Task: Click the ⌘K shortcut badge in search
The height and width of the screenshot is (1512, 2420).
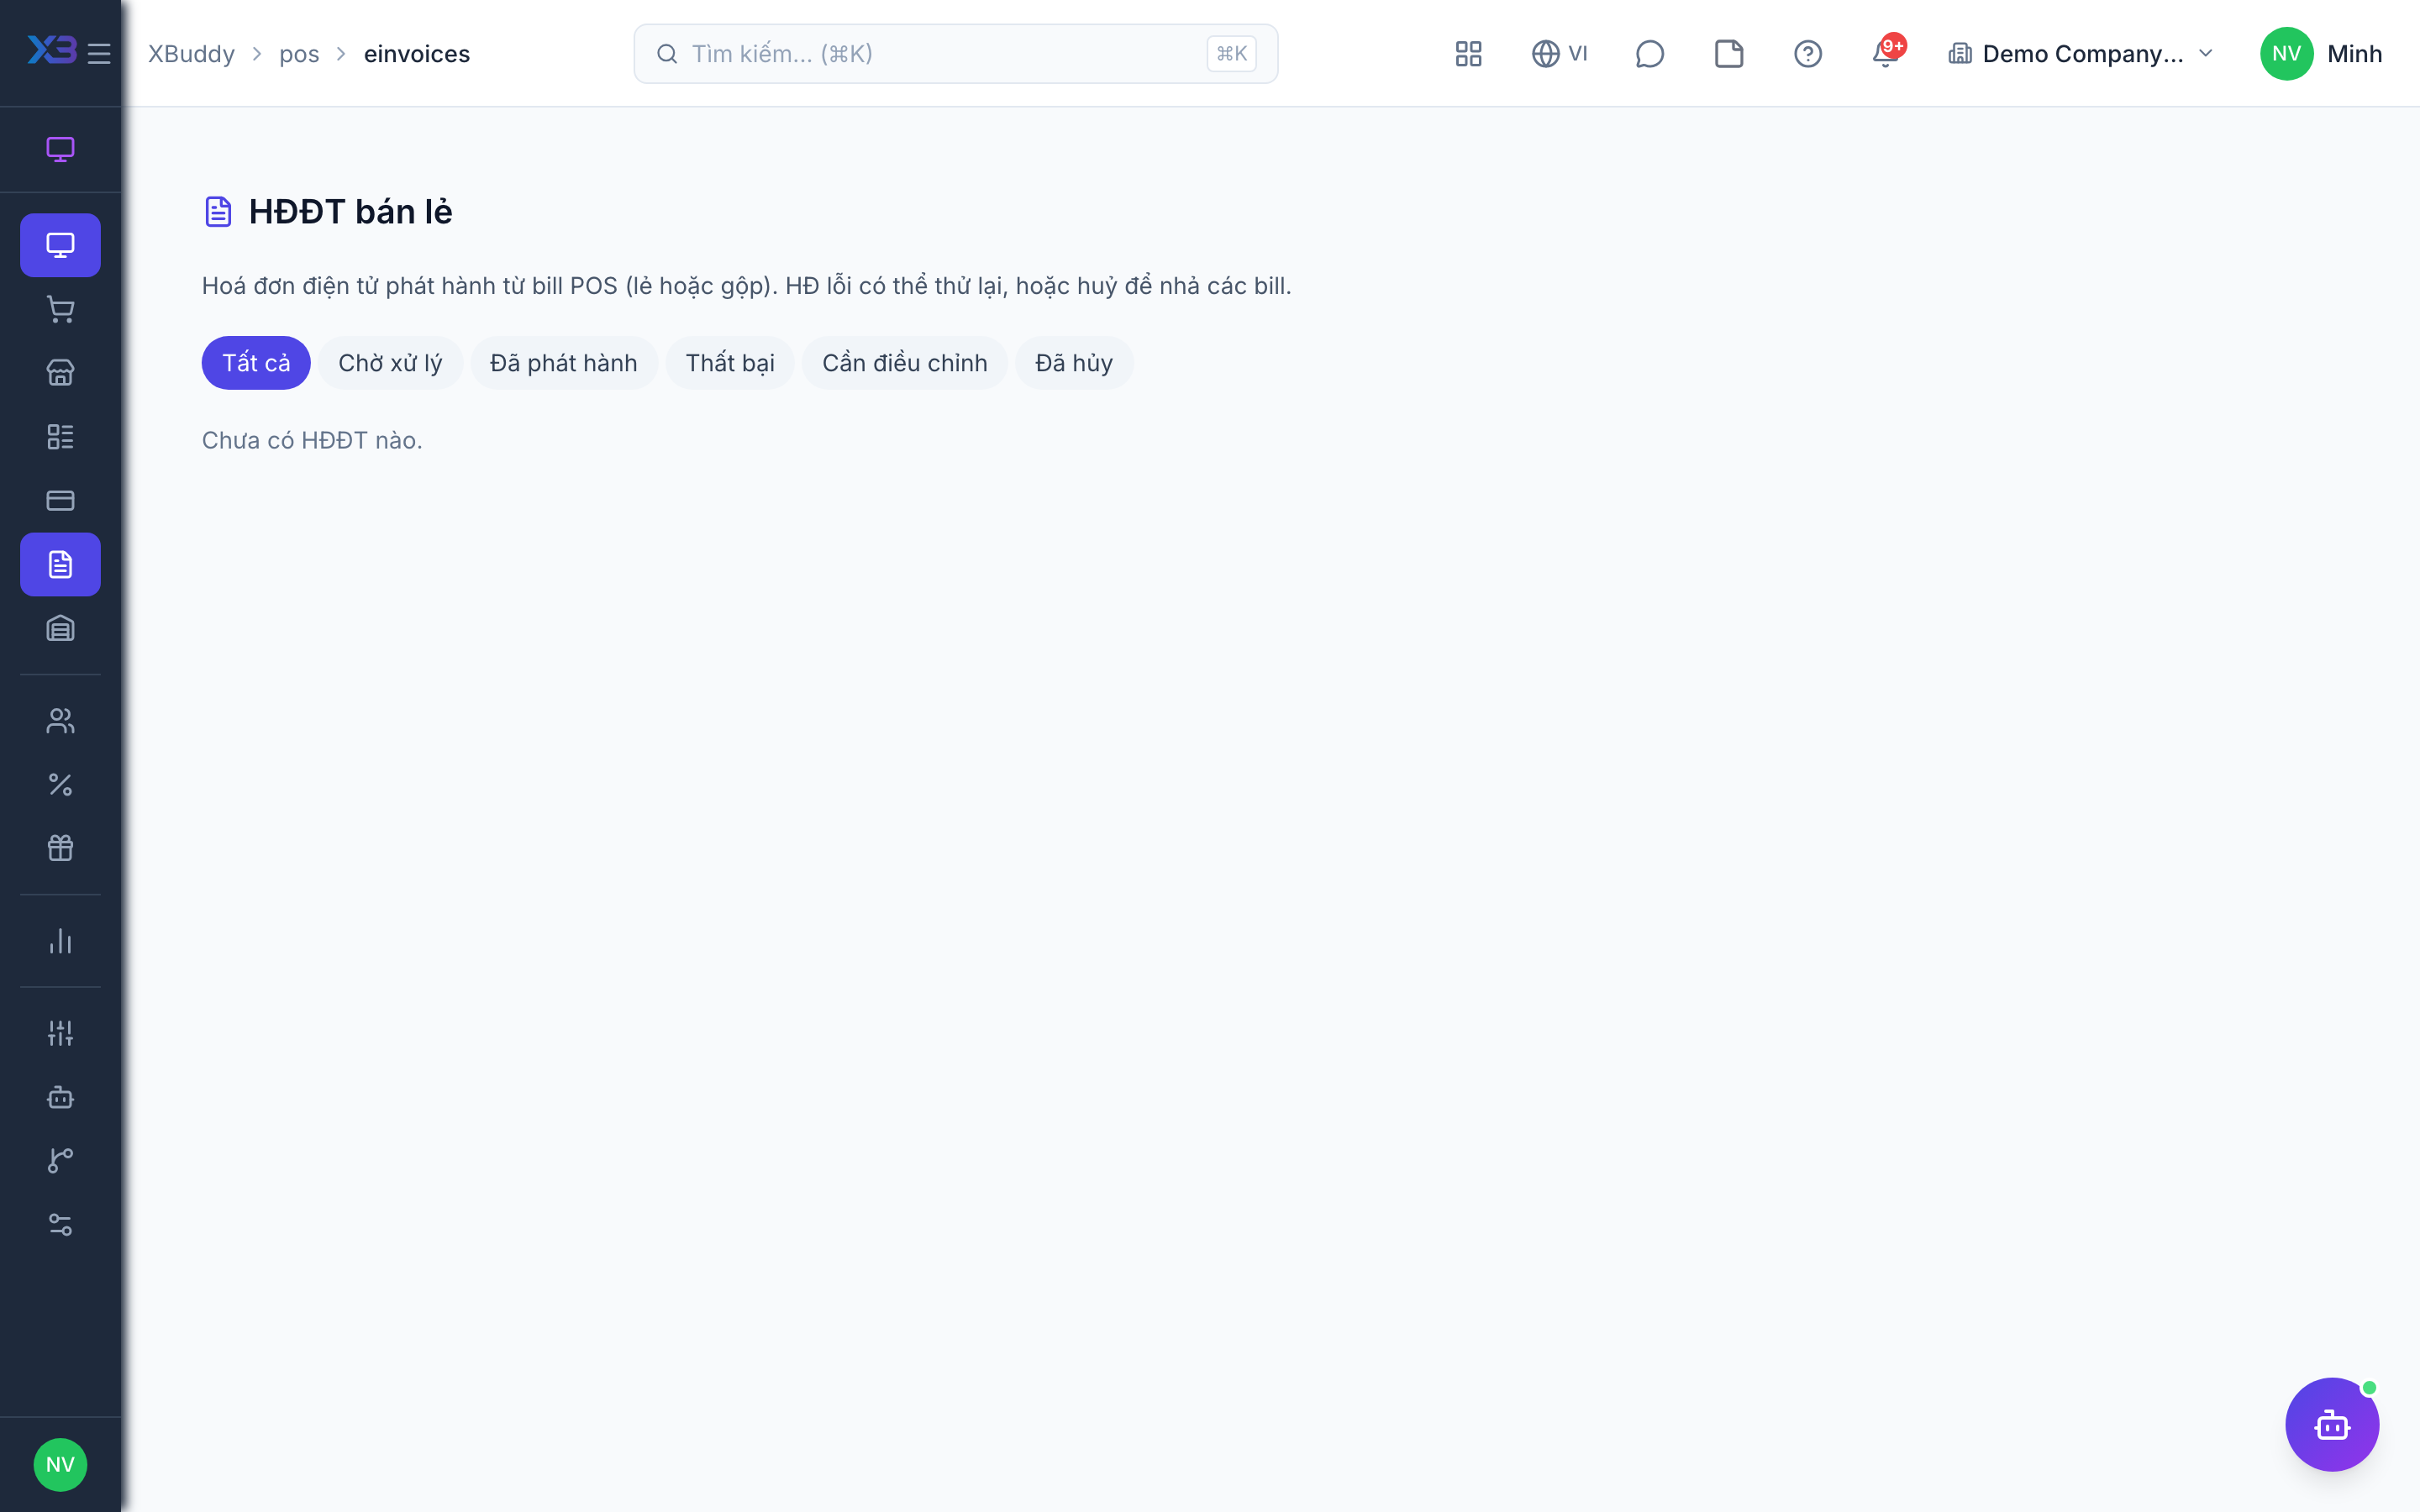Action: (1231, 54)
